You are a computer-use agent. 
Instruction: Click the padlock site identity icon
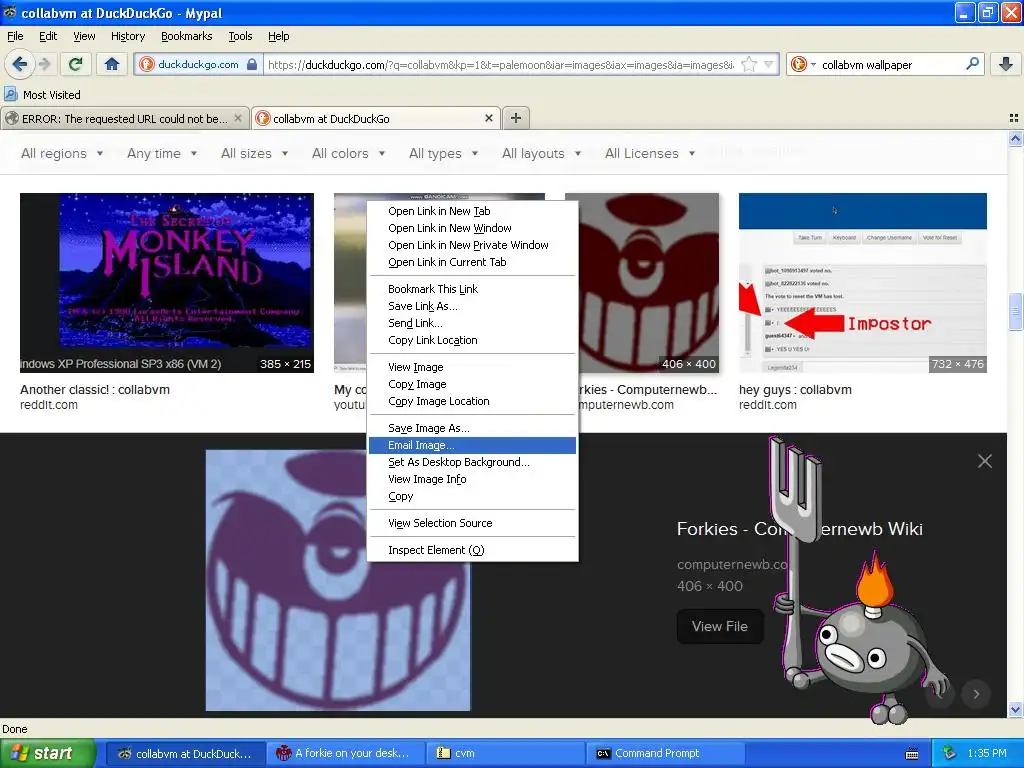click(252, 65)
